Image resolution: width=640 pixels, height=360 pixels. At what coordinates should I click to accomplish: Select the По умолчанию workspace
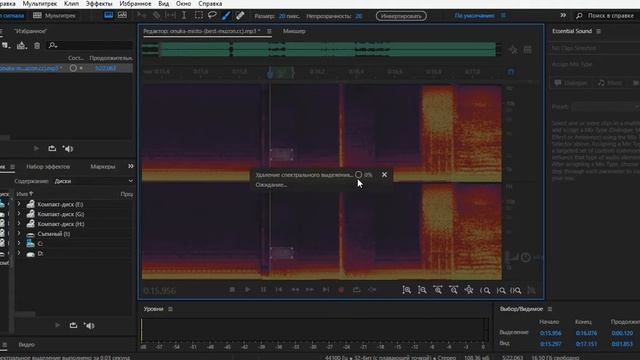[x=474, y=16]
